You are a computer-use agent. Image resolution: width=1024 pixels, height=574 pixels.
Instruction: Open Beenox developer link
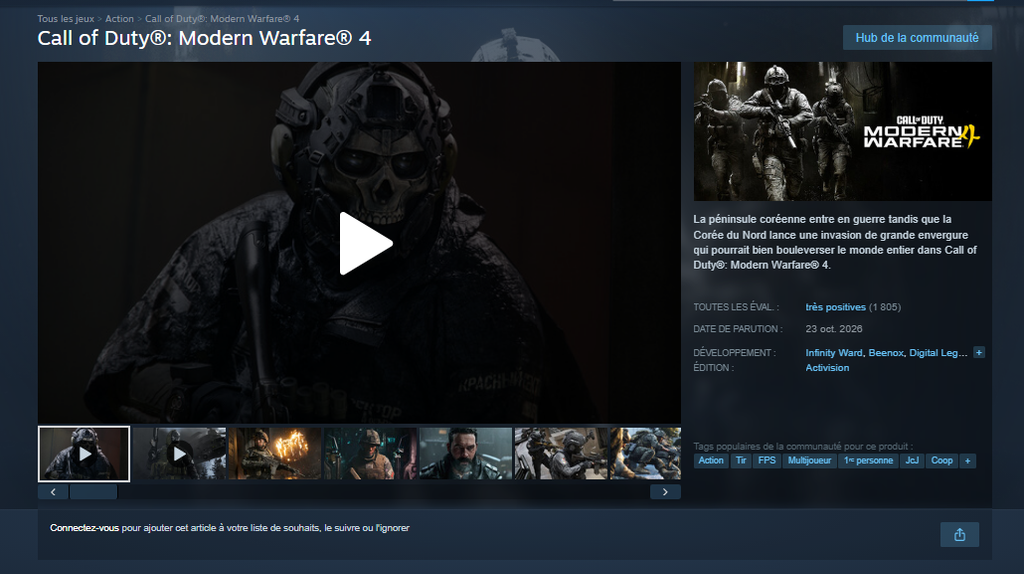(x=886, y=353)
